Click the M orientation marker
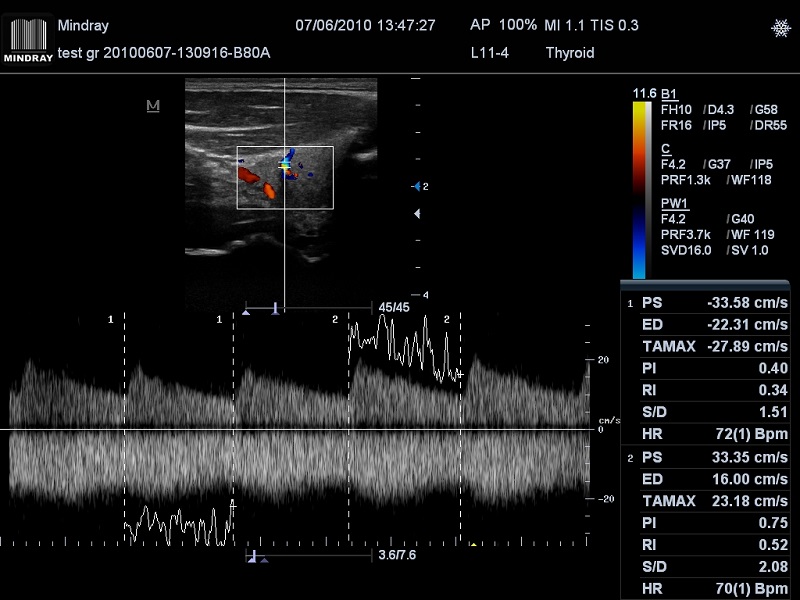 click(153, 105)
